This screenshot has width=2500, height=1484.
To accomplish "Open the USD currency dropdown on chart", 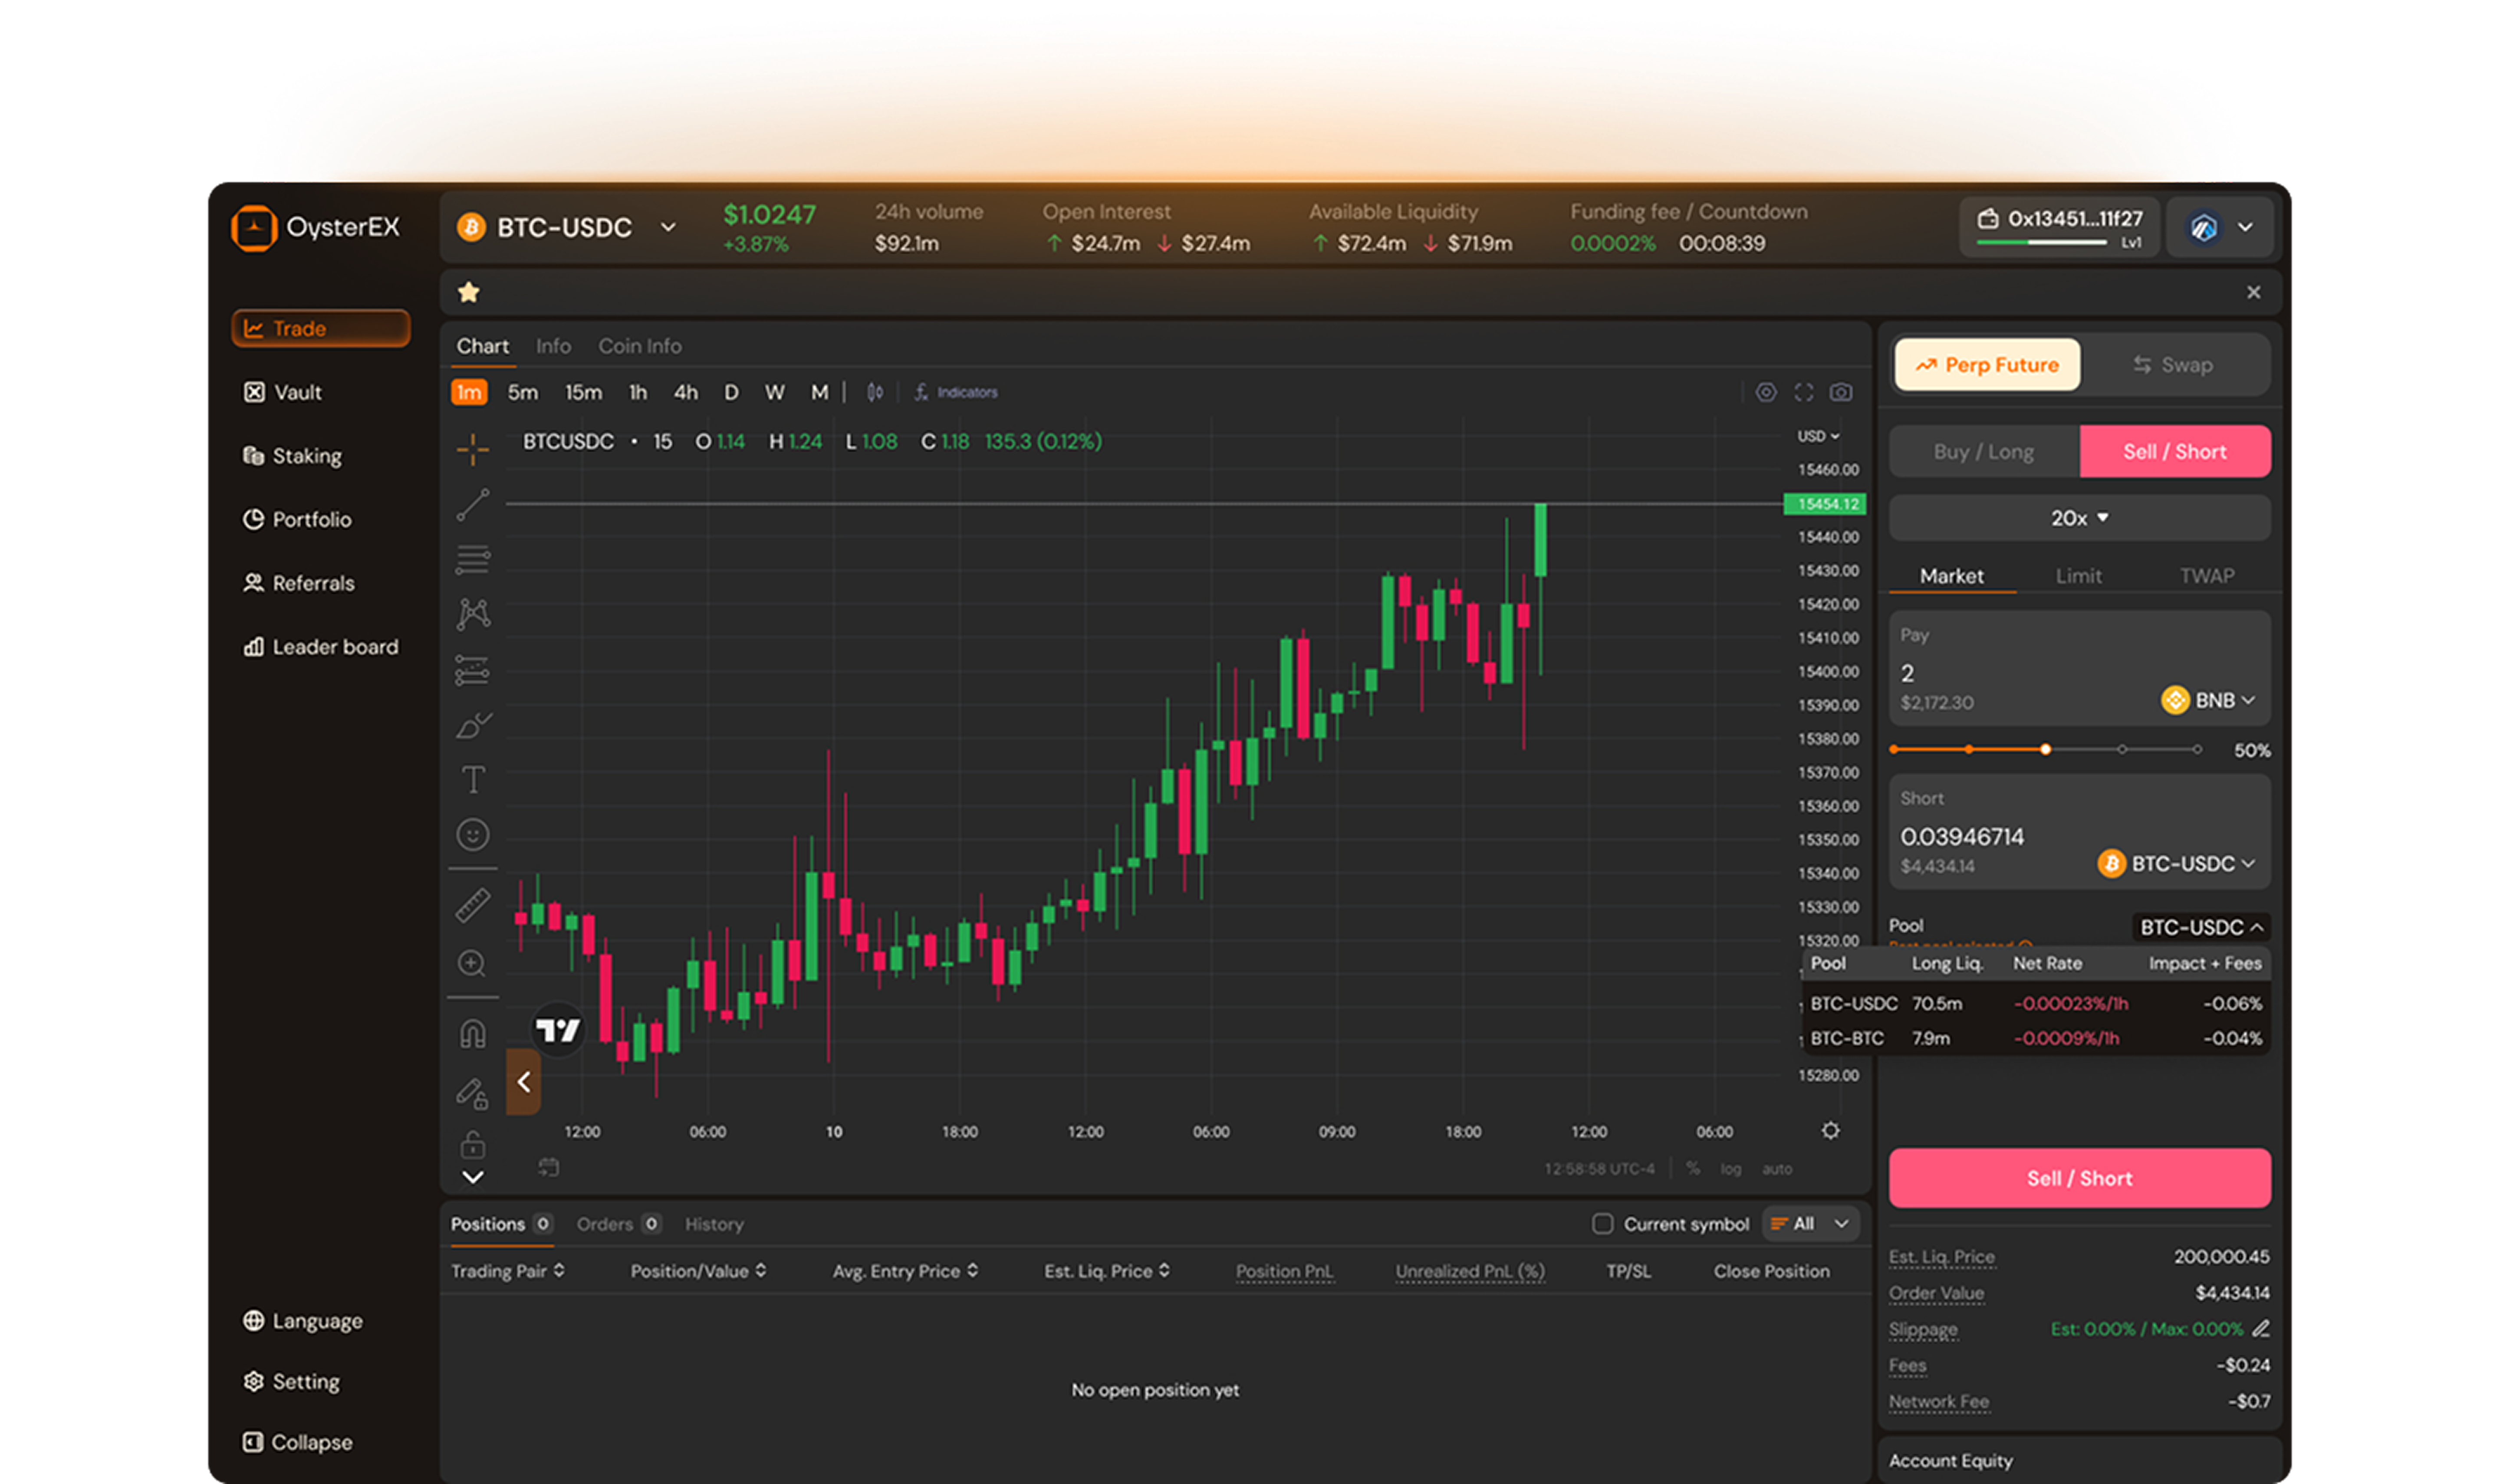I will (x=1818, y=436).
